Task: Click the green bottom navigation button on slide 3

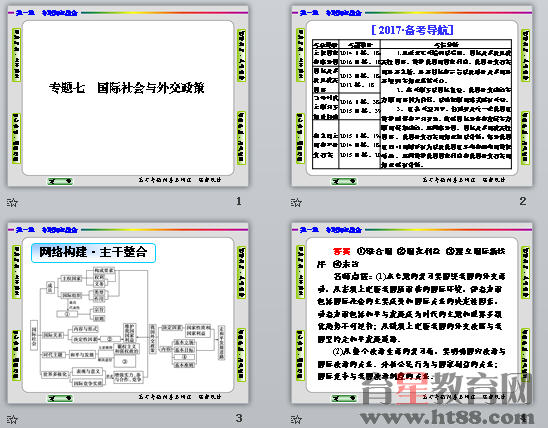Action: (60, 398)
